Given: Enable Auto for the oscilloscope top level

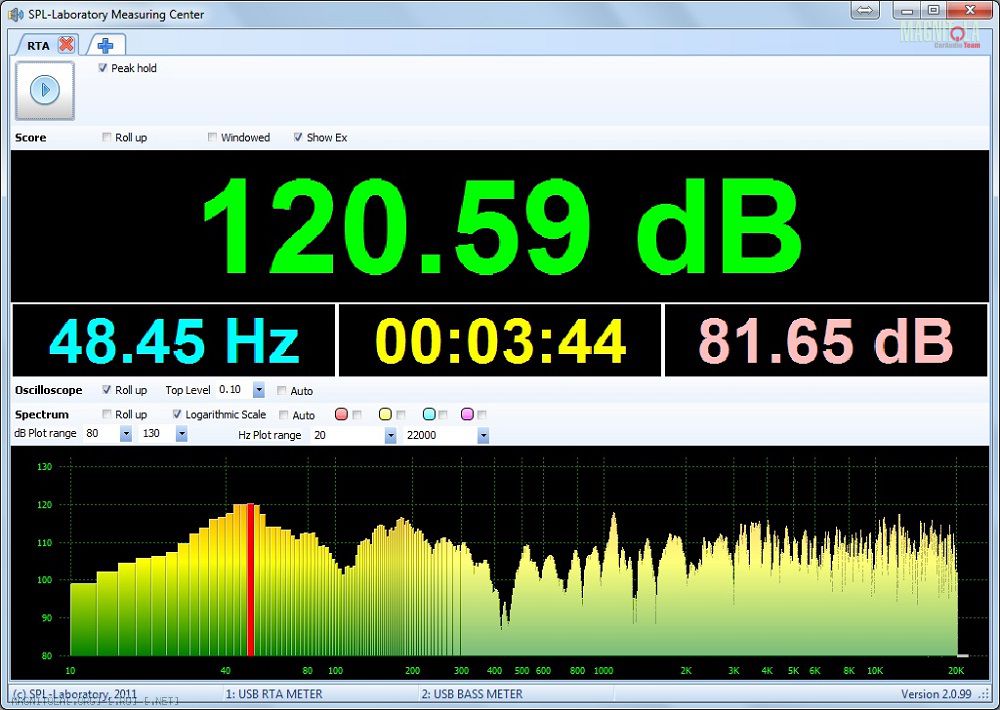Looking at the screenshot, I should (x=282, y=391).
